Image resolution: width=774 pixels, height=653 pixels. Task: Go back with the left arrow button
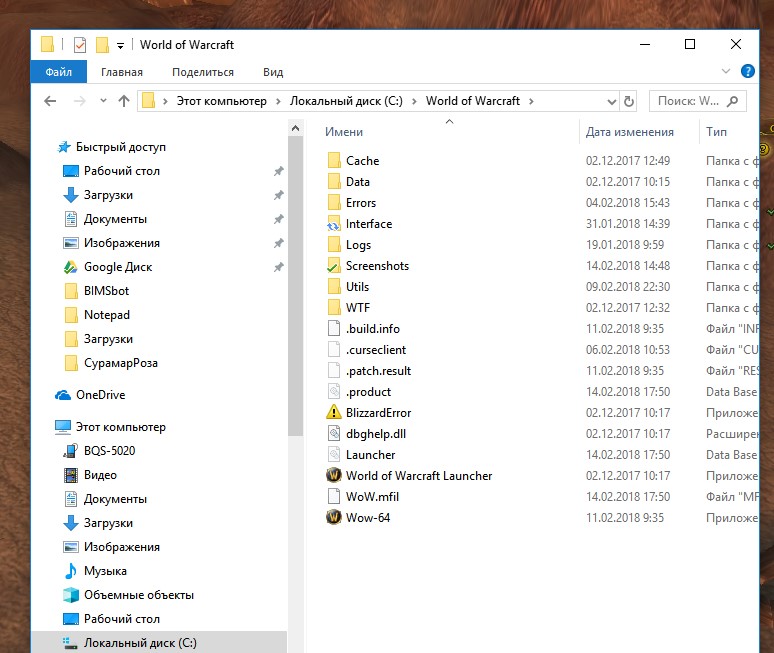[x=50, y=101]
